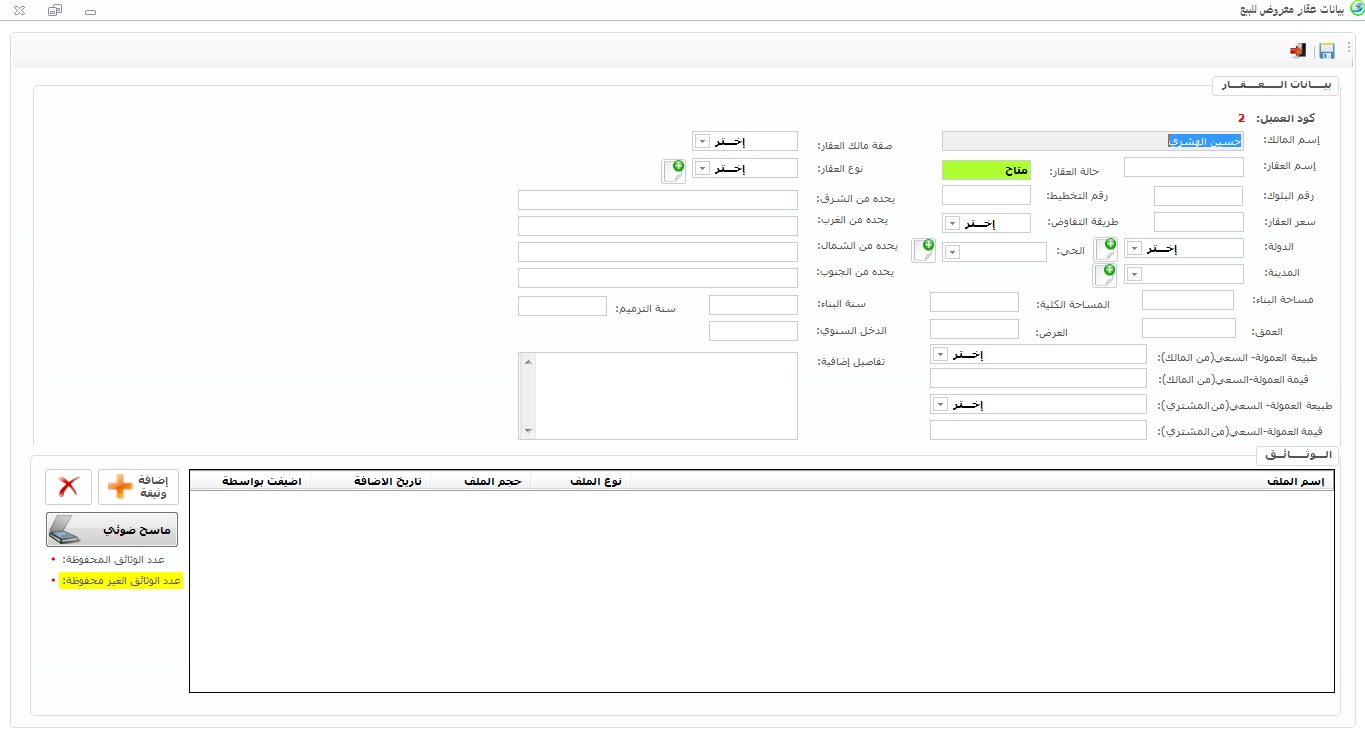The image size is (1365, 730).
Task: Click the green متاح property status field
Action: coord(986,170)
